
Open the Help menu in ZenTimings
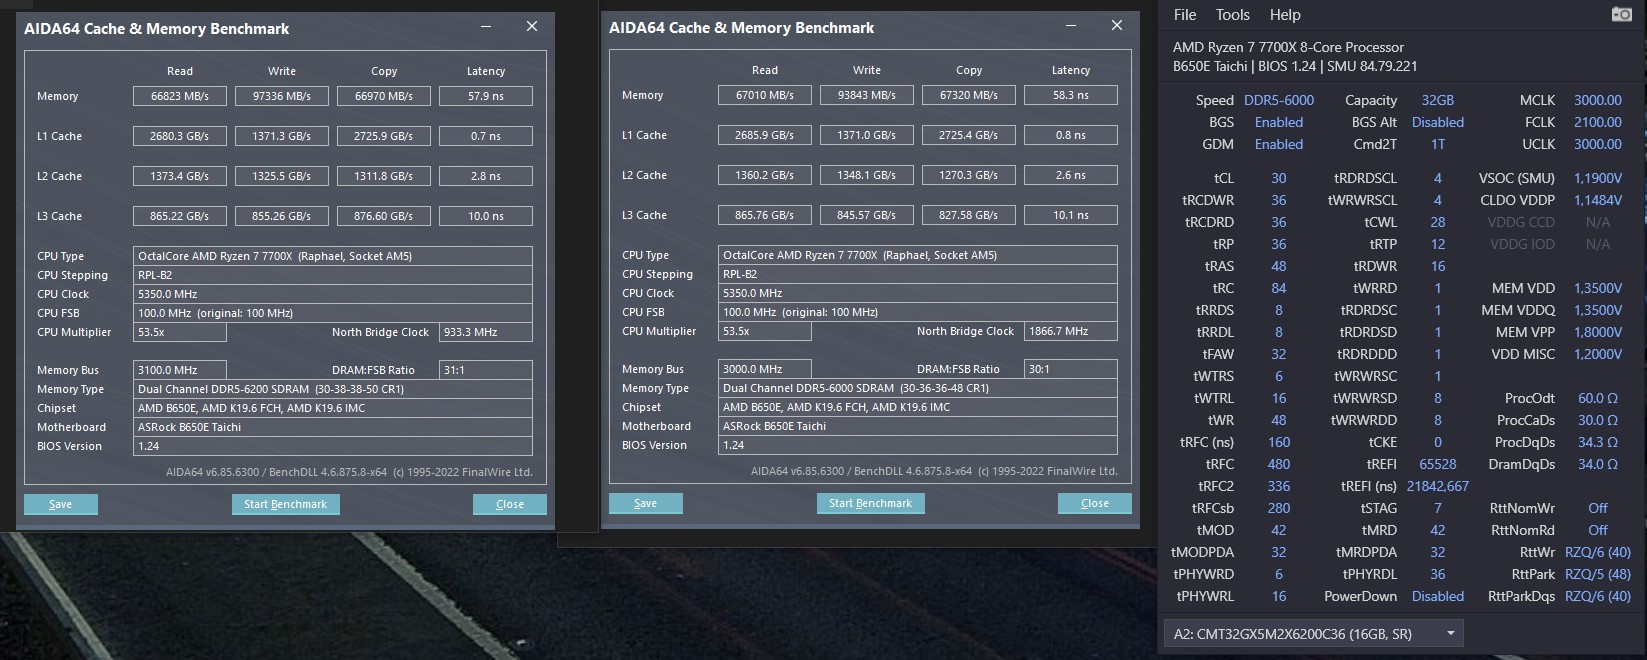[1285, 14]
